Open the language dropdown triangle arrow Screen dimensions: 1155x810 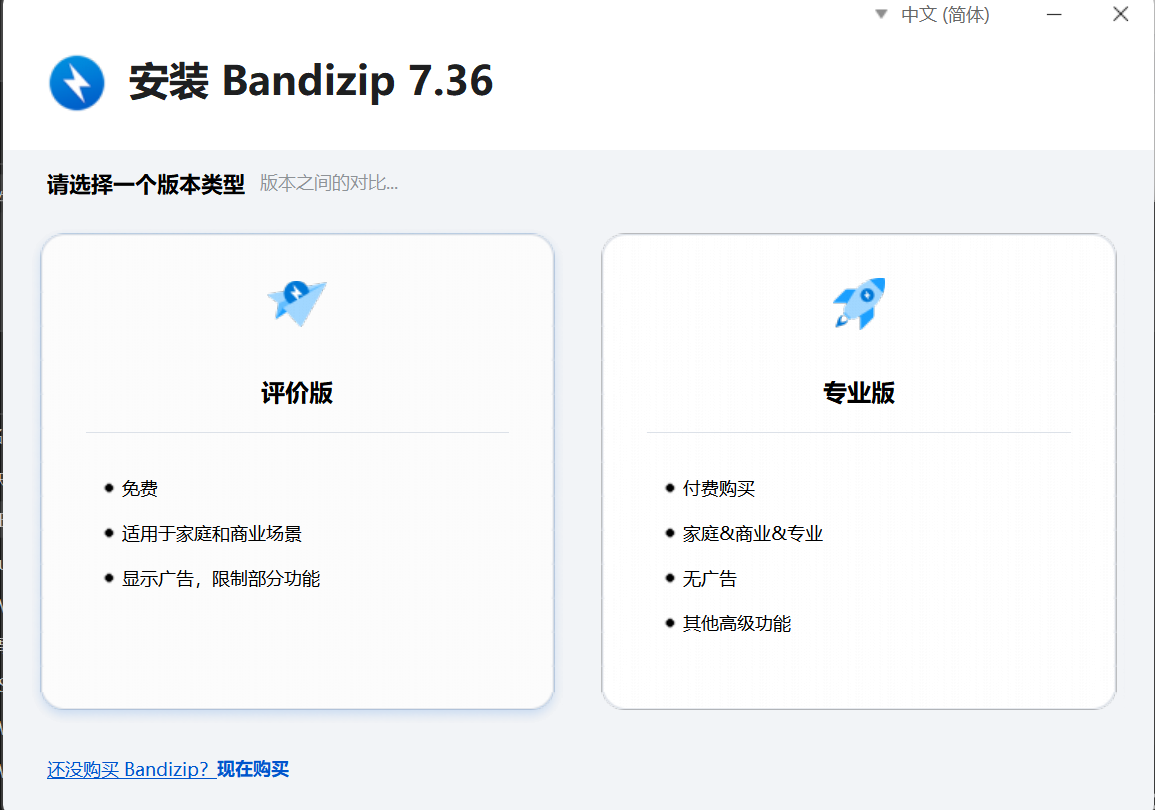click(x=881, y=14)
